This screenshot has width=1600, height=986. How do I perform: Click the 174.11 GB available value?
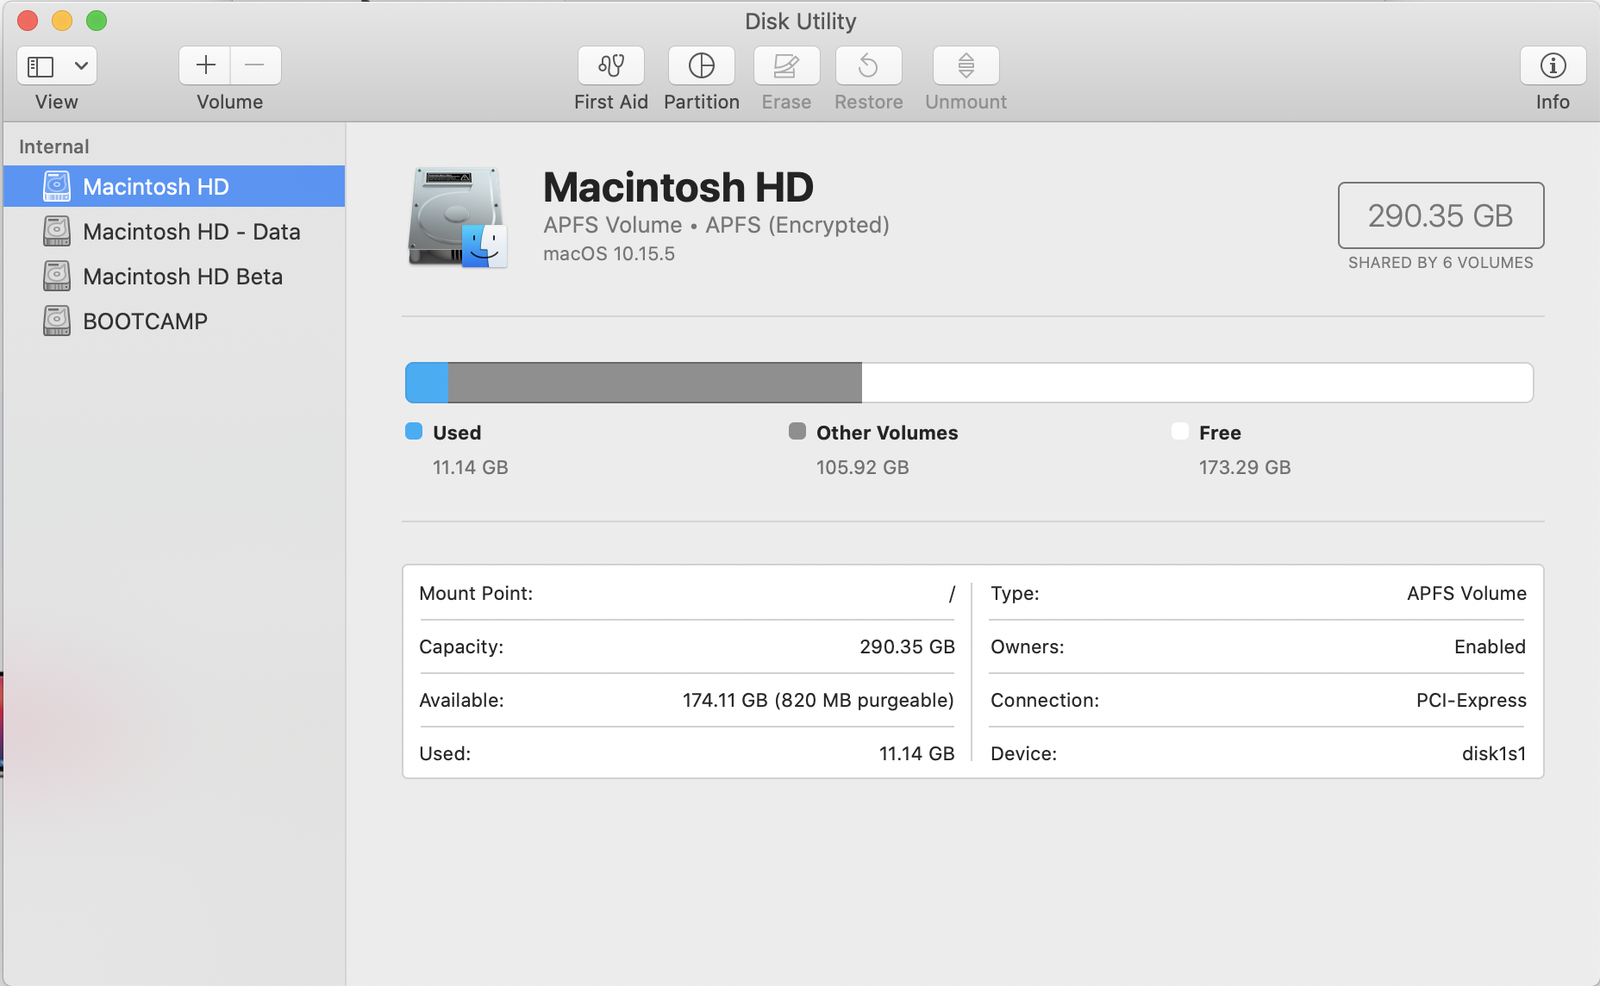818,700
